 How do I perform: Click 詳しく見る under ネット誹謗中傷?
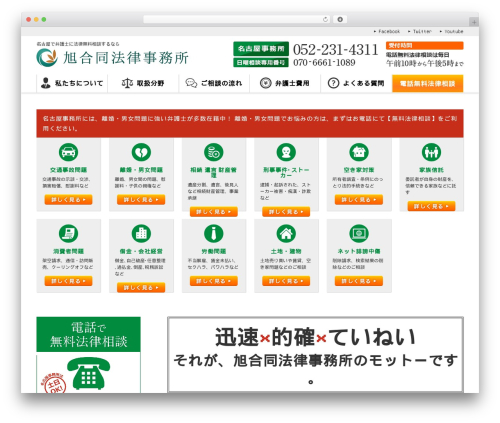coord(359,281)
